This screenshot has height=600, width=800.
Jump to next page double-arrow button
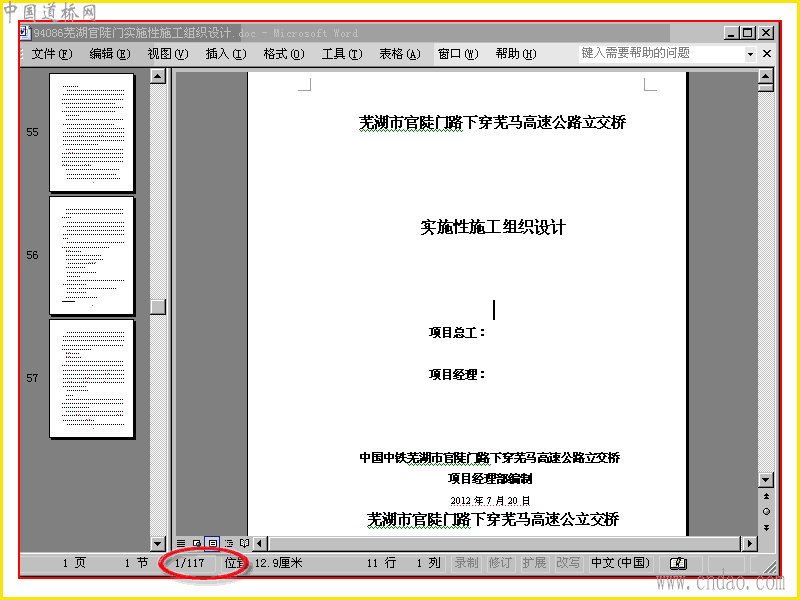(x=766, y=528)
